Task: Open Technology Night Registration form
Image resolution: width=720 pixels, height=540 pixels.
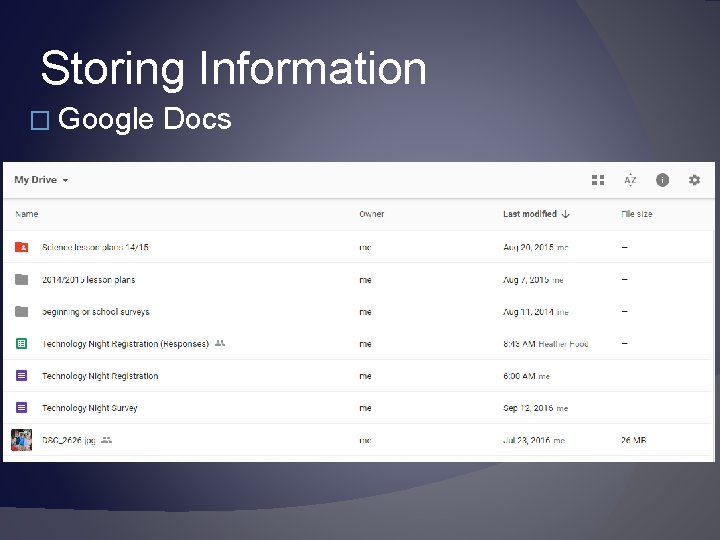Action: pos(100,376)
